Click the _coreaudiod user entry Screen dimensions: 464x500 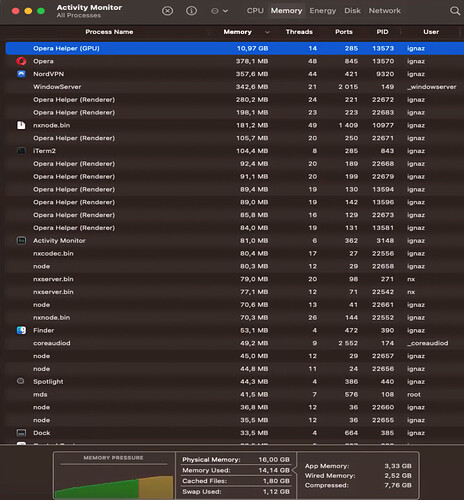427,343
